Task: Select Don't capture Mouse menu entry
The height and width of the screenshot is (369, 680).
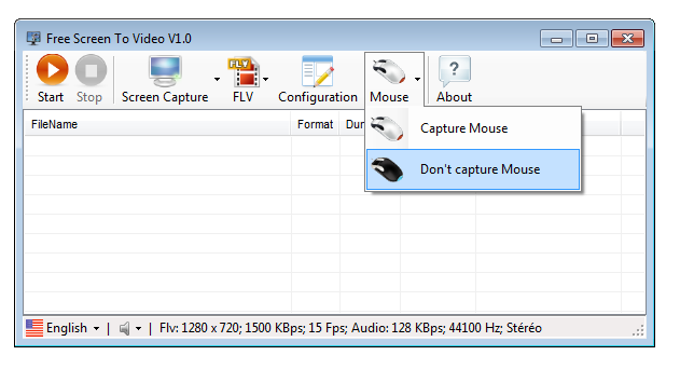Action: (473, 170)
